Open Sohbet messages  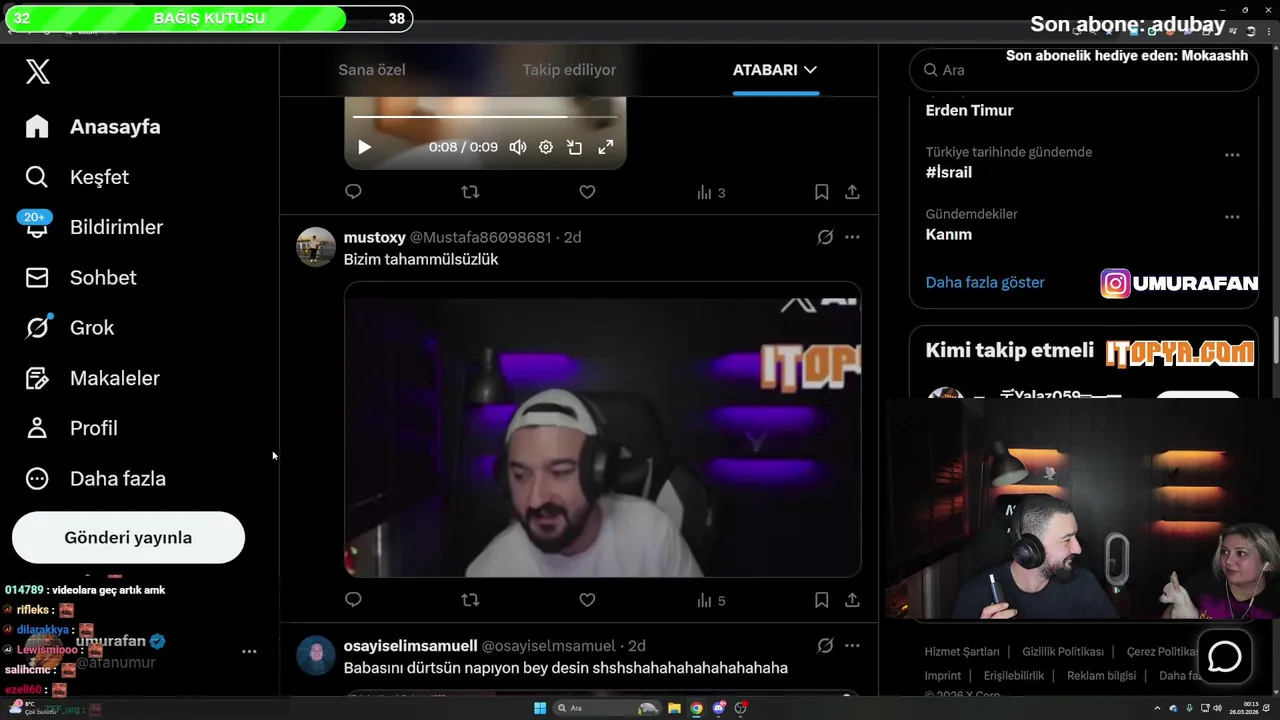(81, 277)
